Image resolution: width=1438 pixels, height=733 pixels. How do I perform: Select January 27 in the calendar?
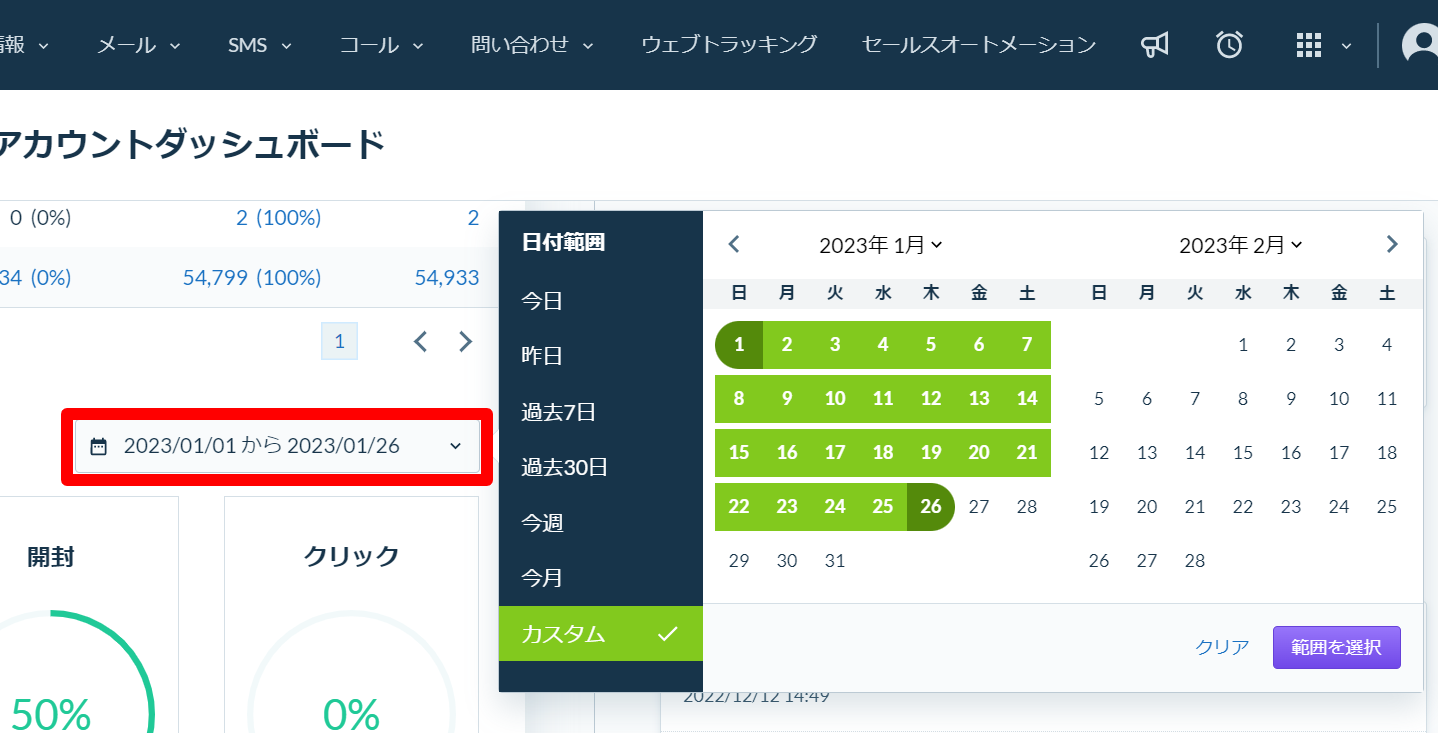point(979,506)
